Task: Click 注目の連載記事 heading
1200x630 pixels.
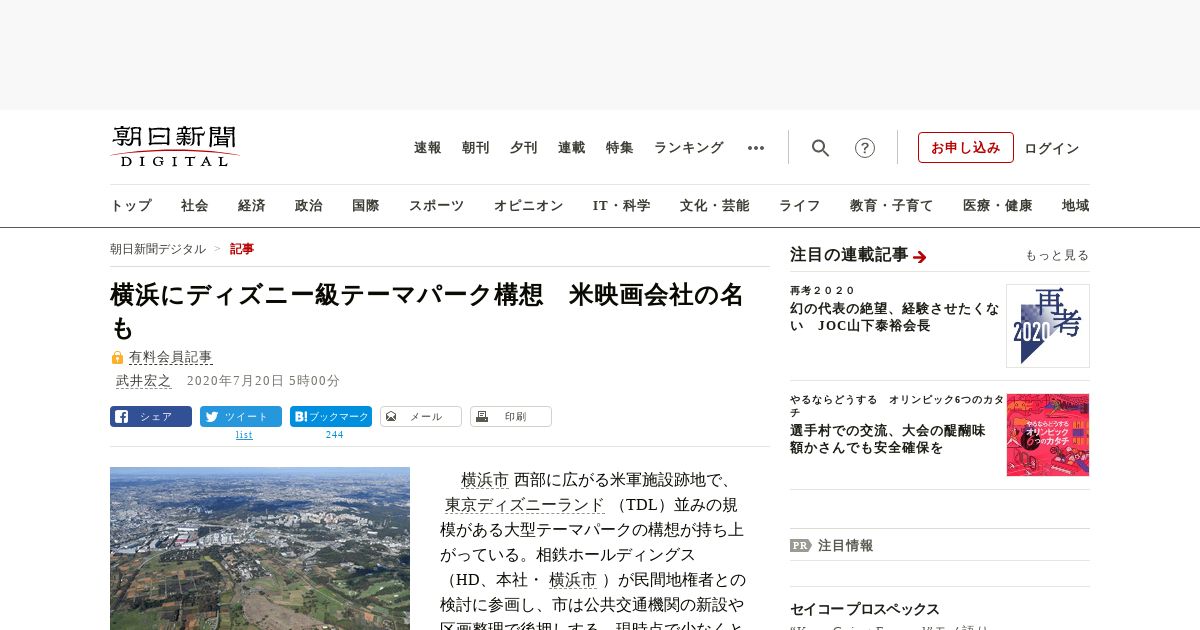Action: click(x=849, y=255)
